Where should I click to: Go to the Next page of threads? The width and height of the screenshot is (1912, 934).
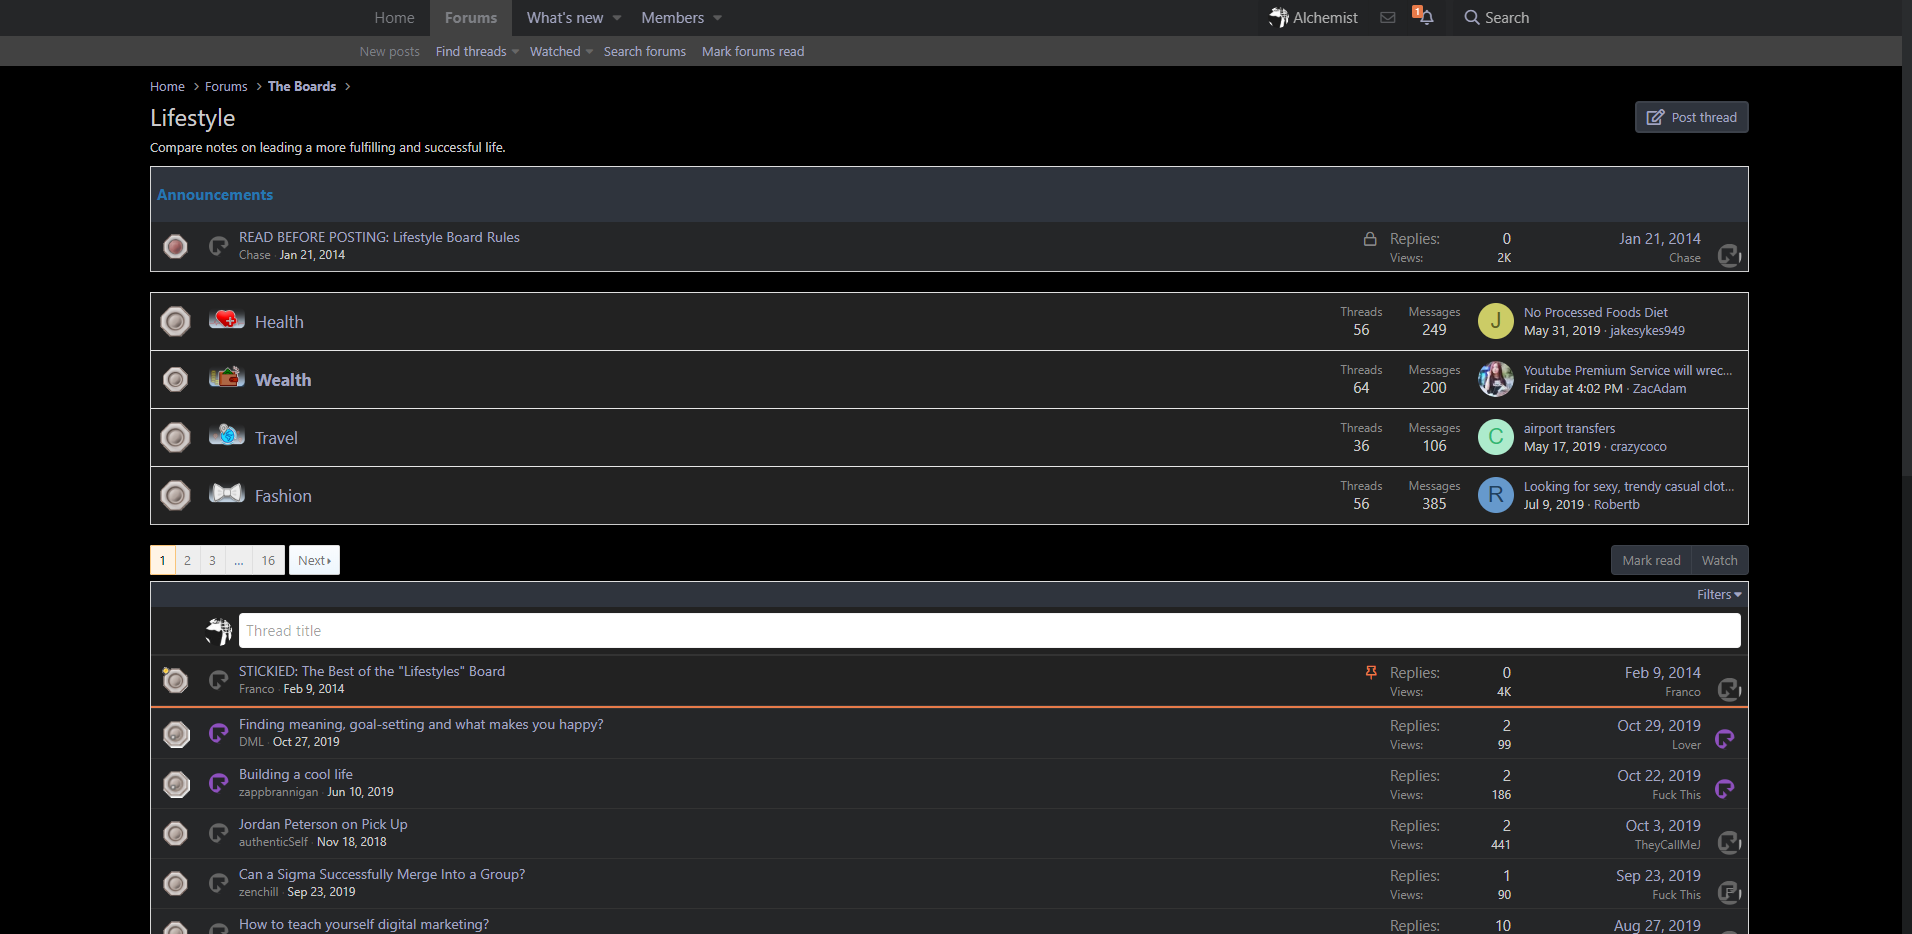pos(314,560)
